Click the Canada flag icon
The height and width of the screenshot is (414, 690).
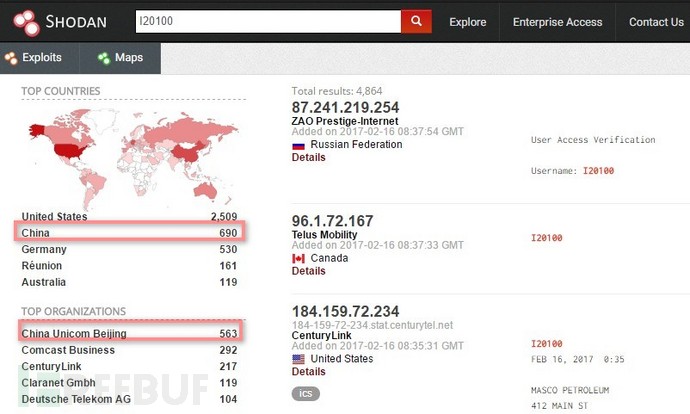[x=298, y=259]
